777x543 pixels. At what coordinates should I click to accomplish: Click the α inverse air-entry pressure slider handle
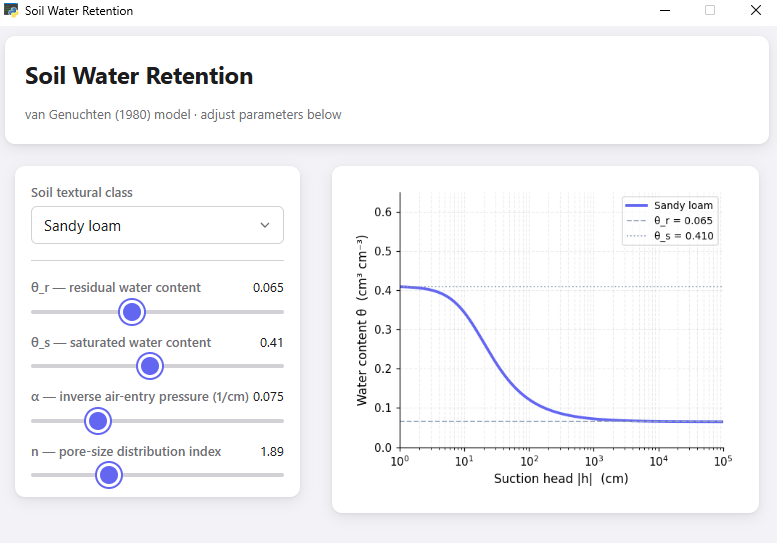click(x=98, y=421)
